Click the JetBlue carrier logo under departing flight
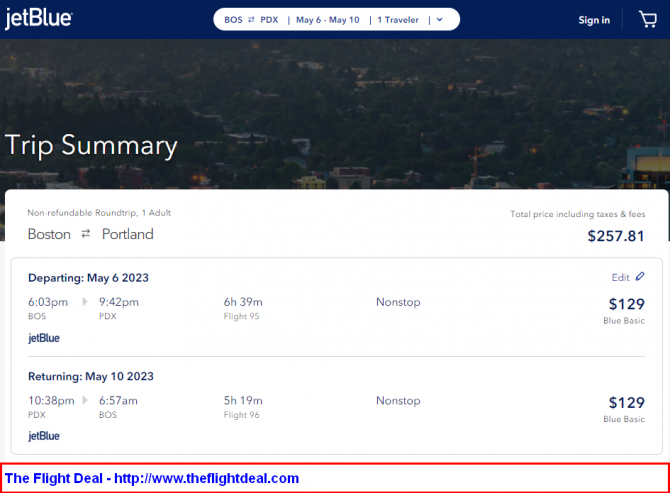 [x=44, y=338]
